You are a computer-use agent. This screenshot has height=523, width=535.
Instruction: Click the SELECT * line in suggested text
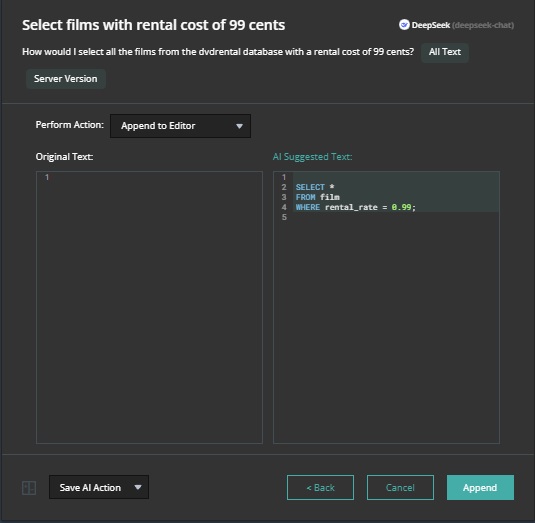click(x=315, y=187)
